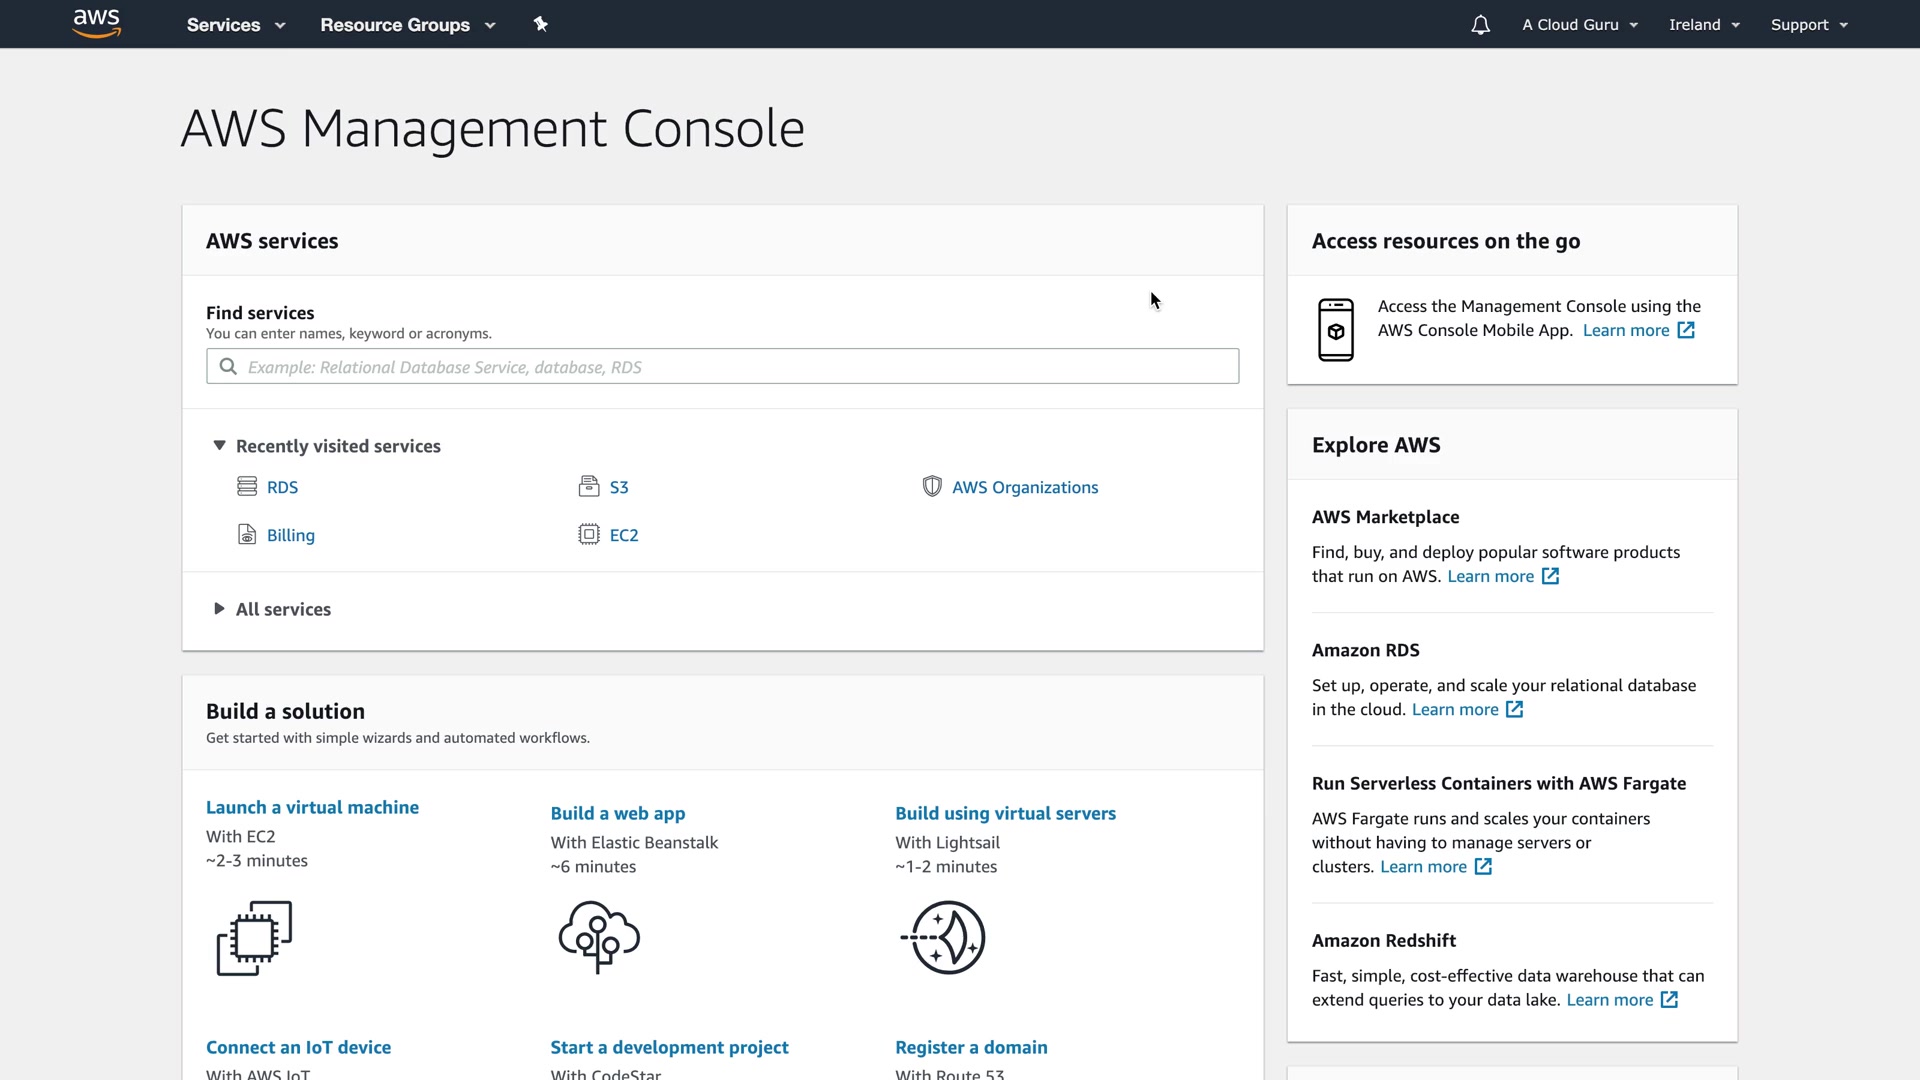Screen dimensions: 1920x1080
Task: Click the Lightsail compass illustration icon
Action: 944,937
